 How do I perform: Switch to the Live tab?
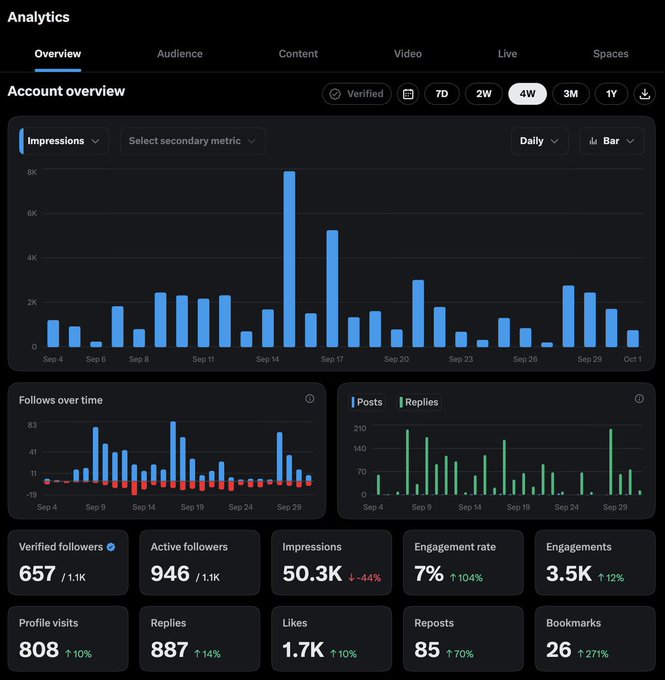tap(507, 54)
